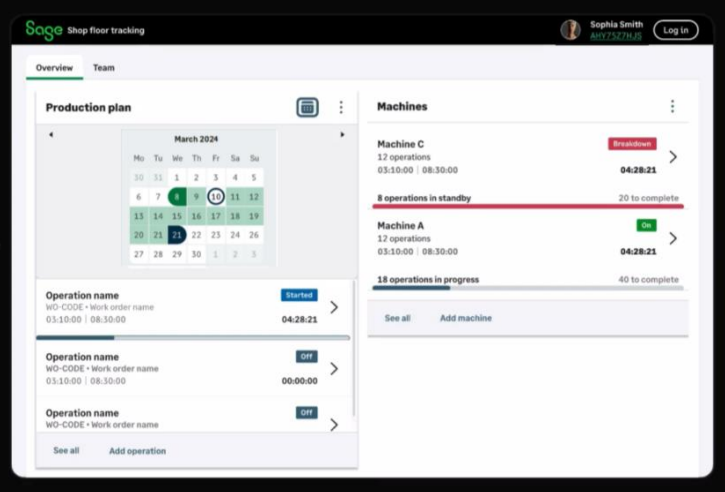Expand Machine A details chevron
Viewport: 725px width, 492px height.
click(x=673, y=238)
